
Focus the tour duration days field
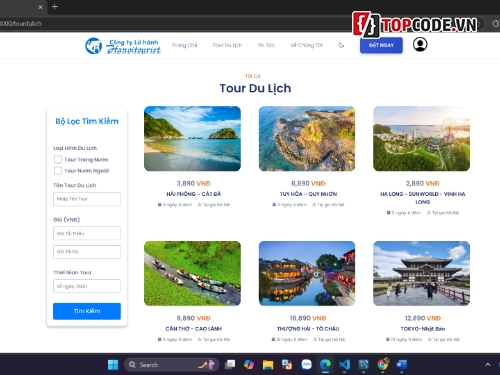click(87, 286)
